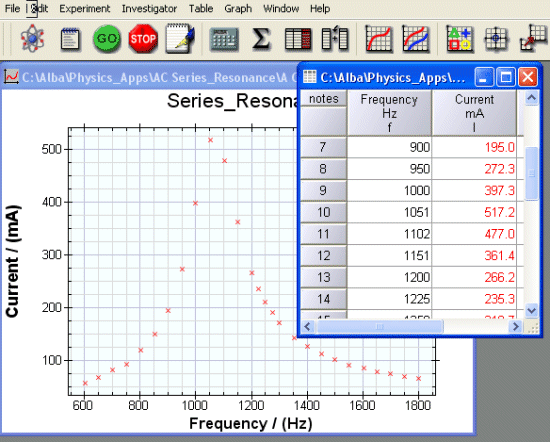Click the table's scroll up arrow
550x442 pixels.
pos(531,98)
